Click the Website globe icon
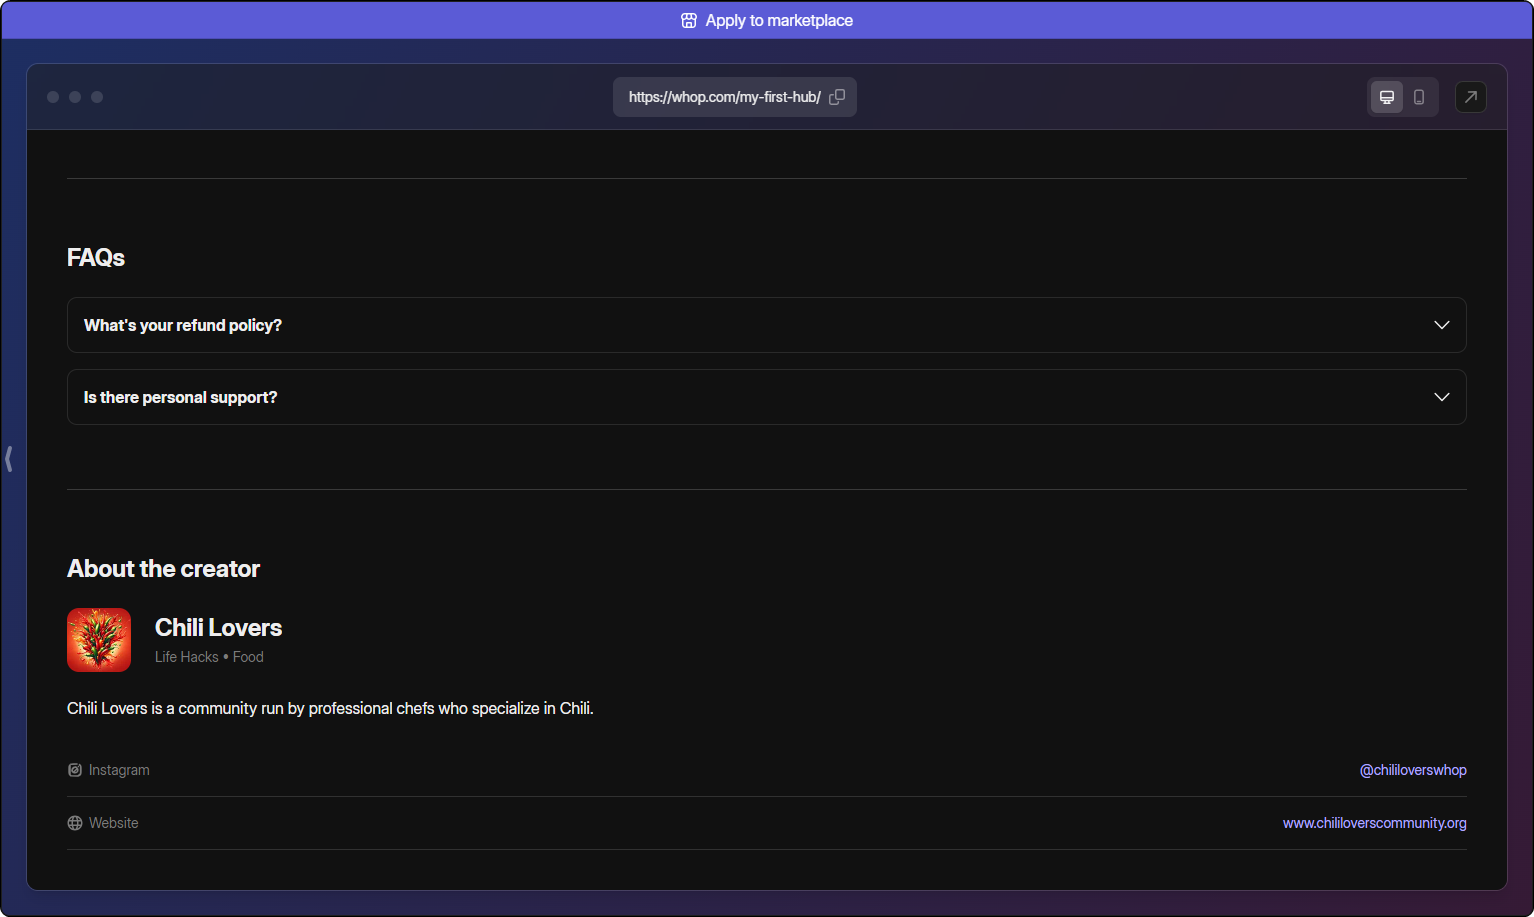The width and height of the screenshot is (1534, 917). click(75, 823)
